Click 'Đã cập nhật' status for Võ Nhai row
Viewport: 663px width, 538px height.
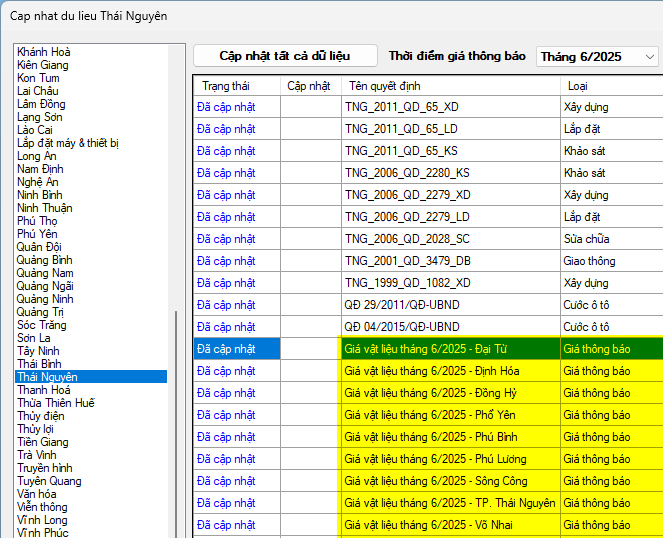(237, 525)
